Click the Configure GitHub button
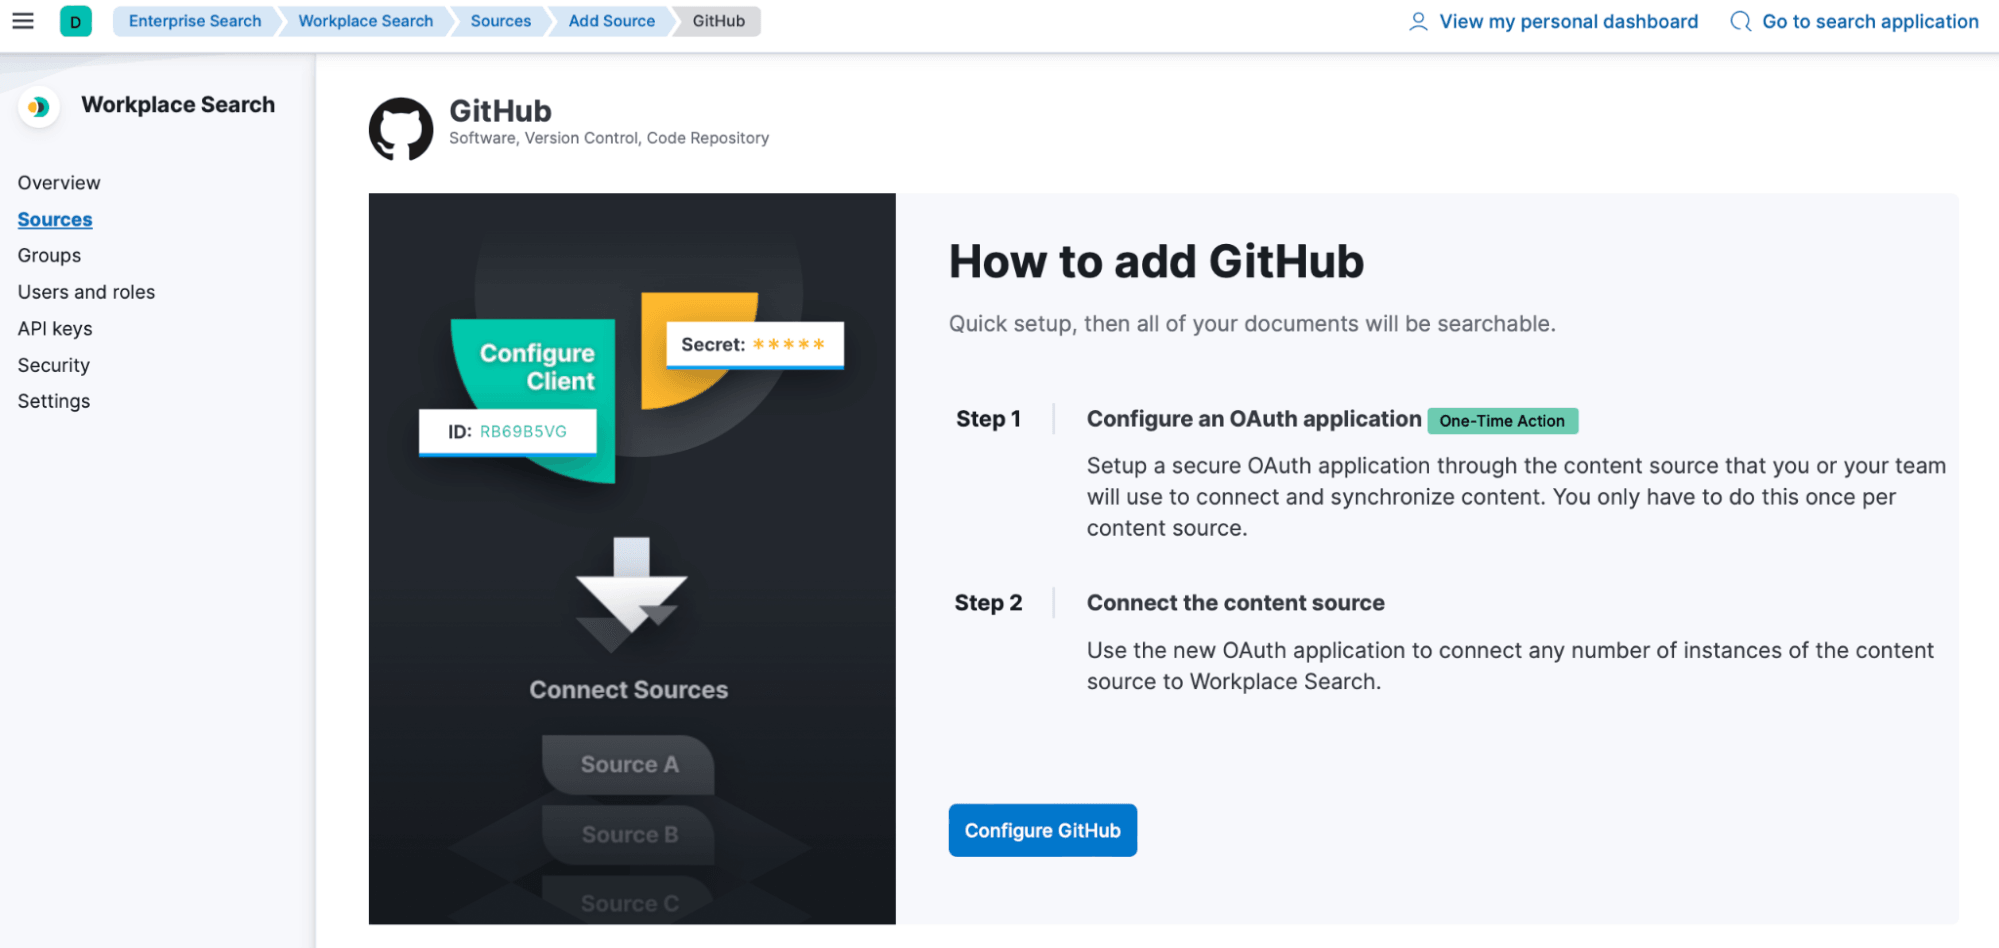 click(1042, 830)
